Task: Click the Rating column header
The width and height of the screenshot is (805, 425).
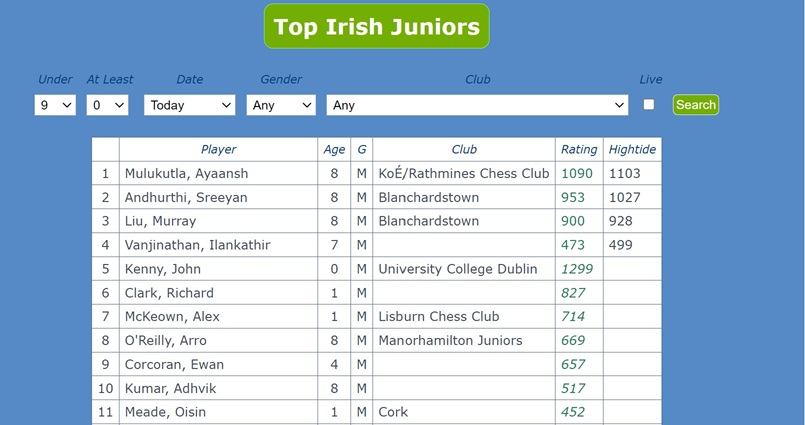Action: (x=579, y=149)
